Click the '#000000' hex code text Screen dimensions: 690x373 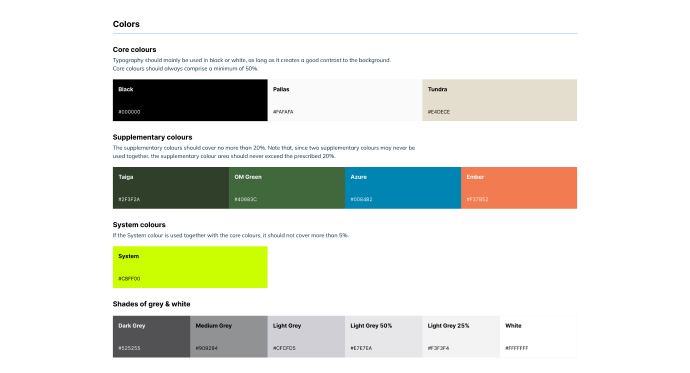coord(129,112)
